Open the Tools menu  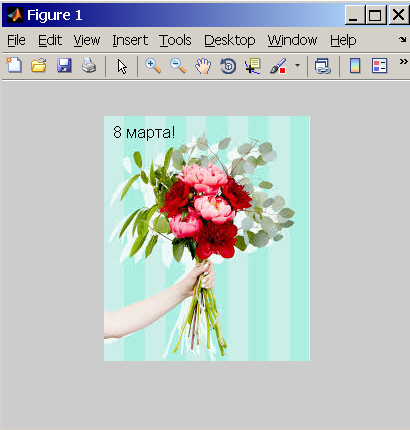(175, 40)
